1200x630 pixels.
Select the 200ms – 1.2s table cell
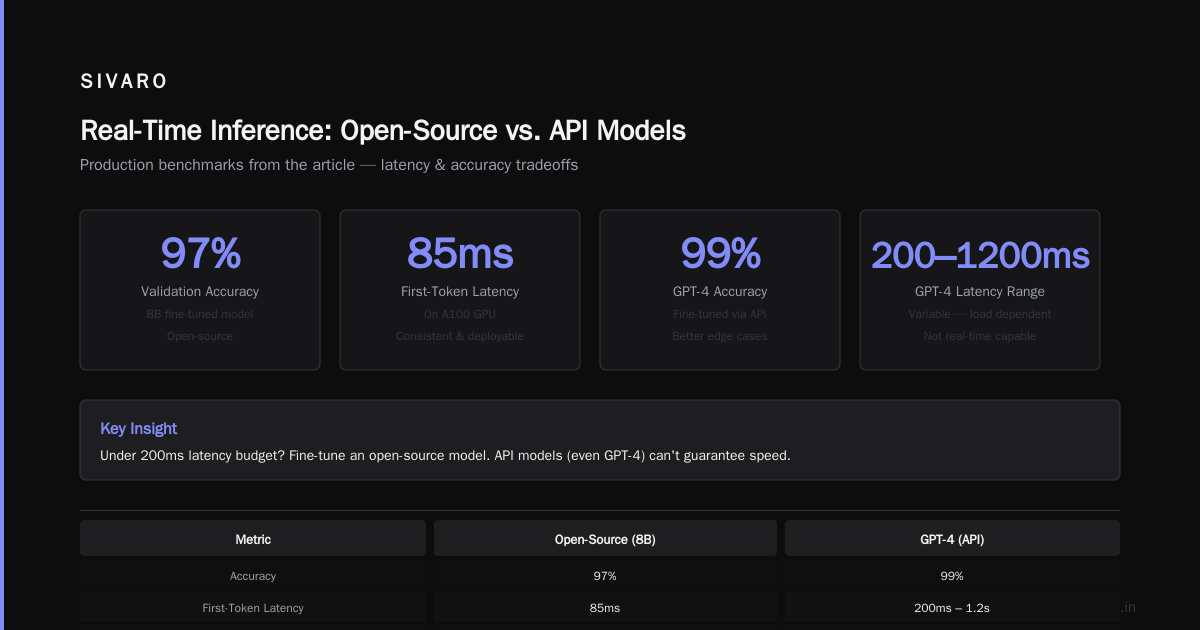952,608
